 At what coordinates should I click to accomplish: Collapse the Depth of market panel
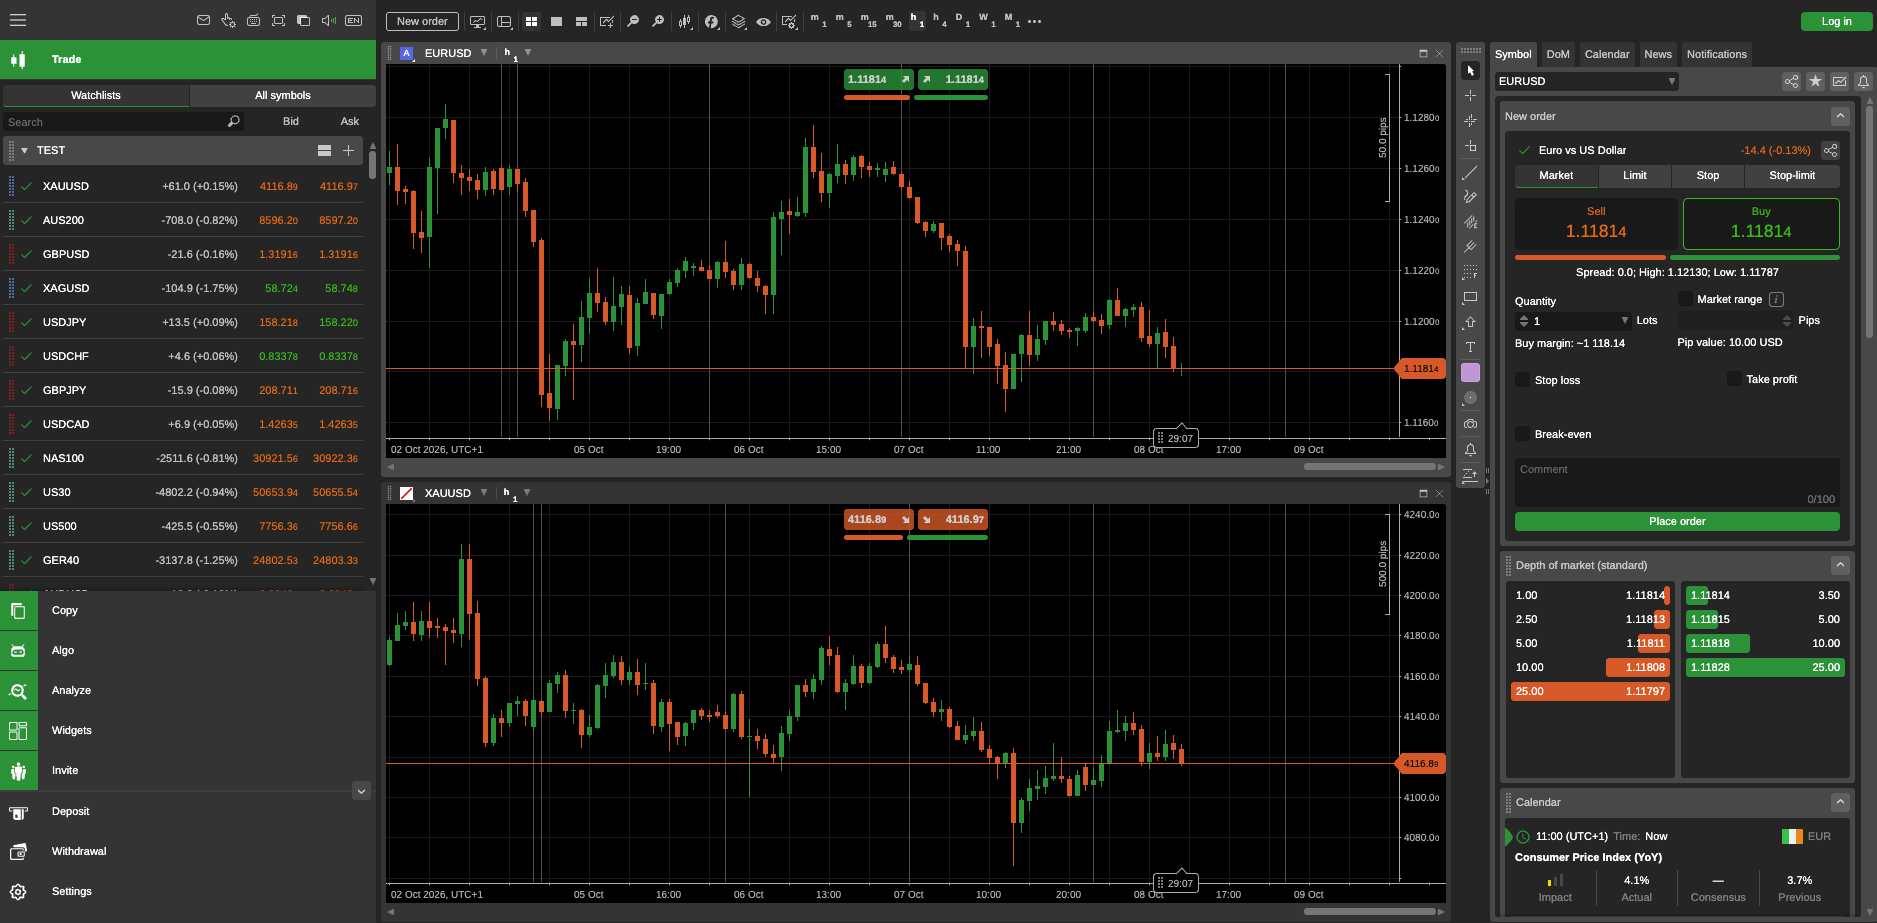(1839, 565)
